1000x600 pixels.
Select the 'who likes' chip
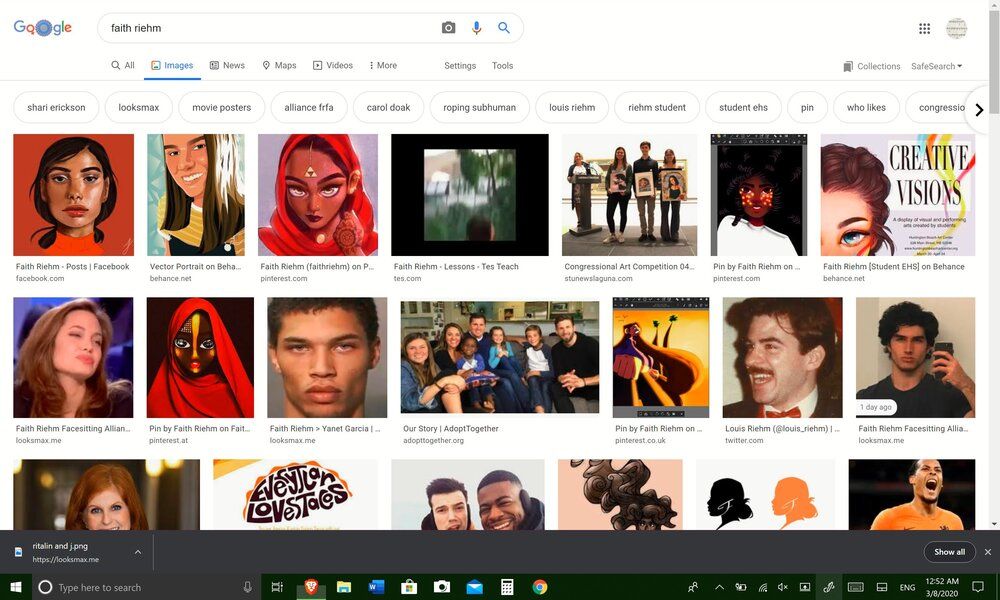[x=866, y=108]
